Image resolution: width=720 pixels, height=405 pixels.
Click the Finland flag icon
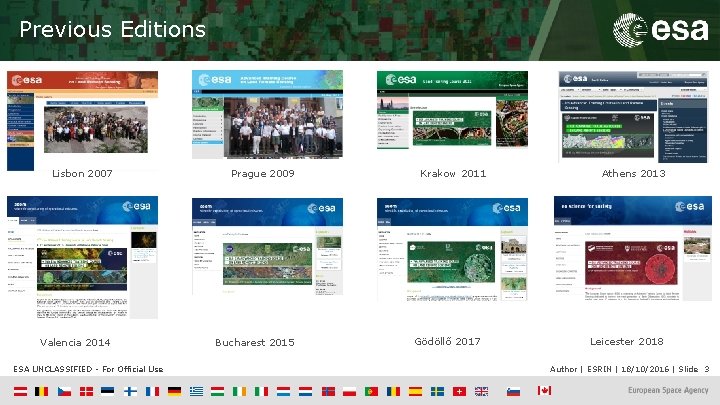[130, 391]
